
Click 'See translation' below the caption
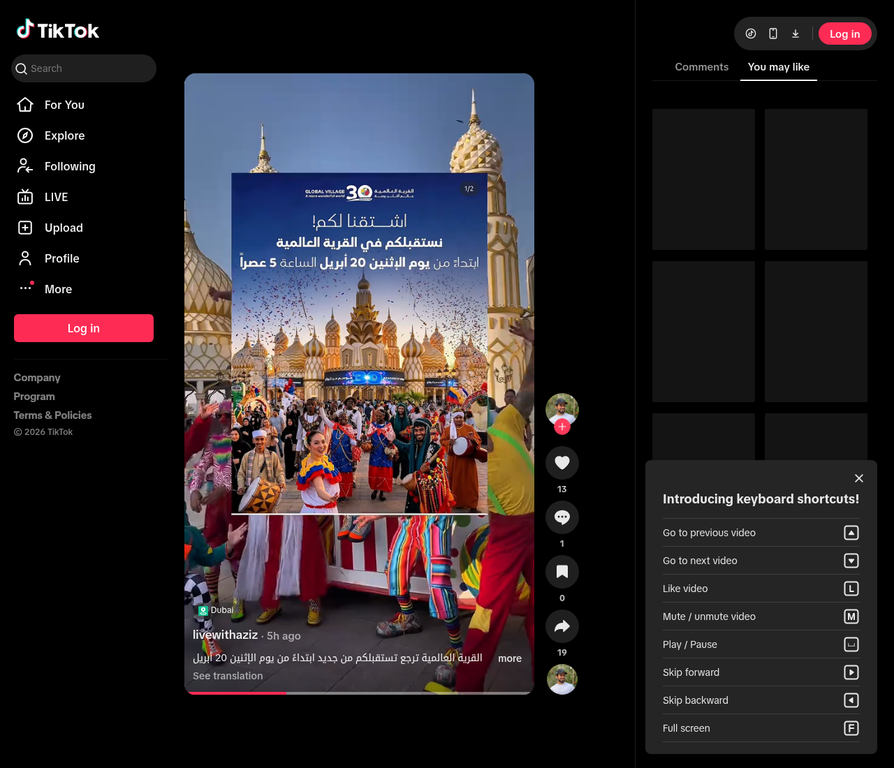pos(229,675)
